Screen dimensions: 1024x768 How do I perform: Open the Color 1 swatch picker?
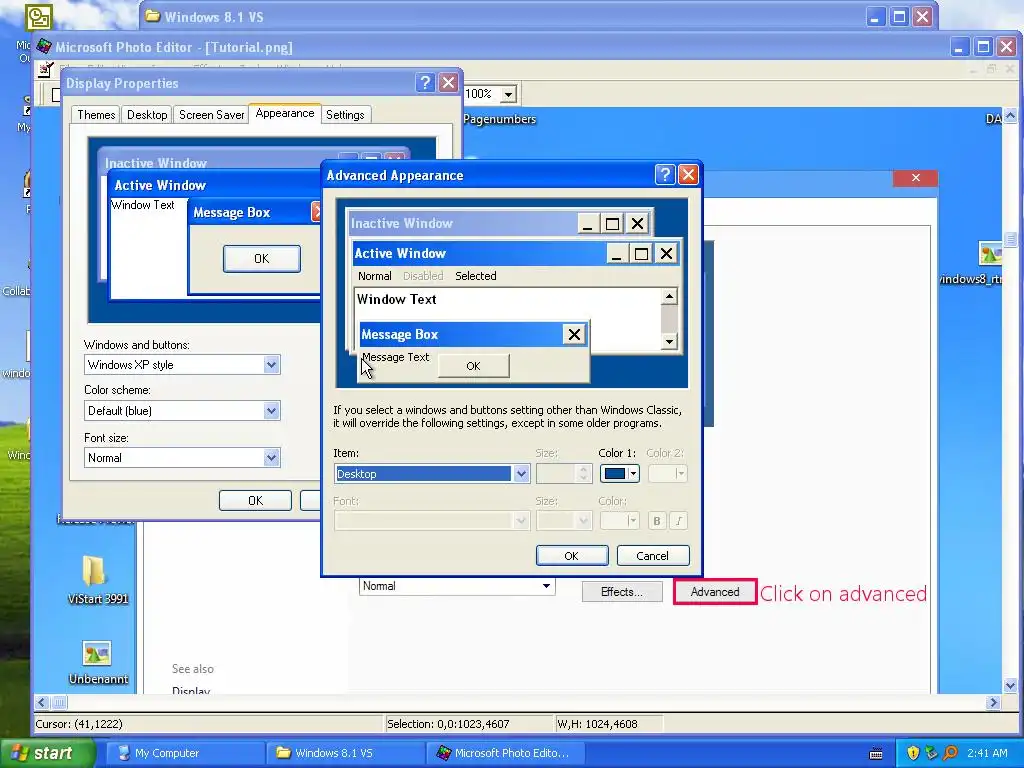(x=619, y=473)
